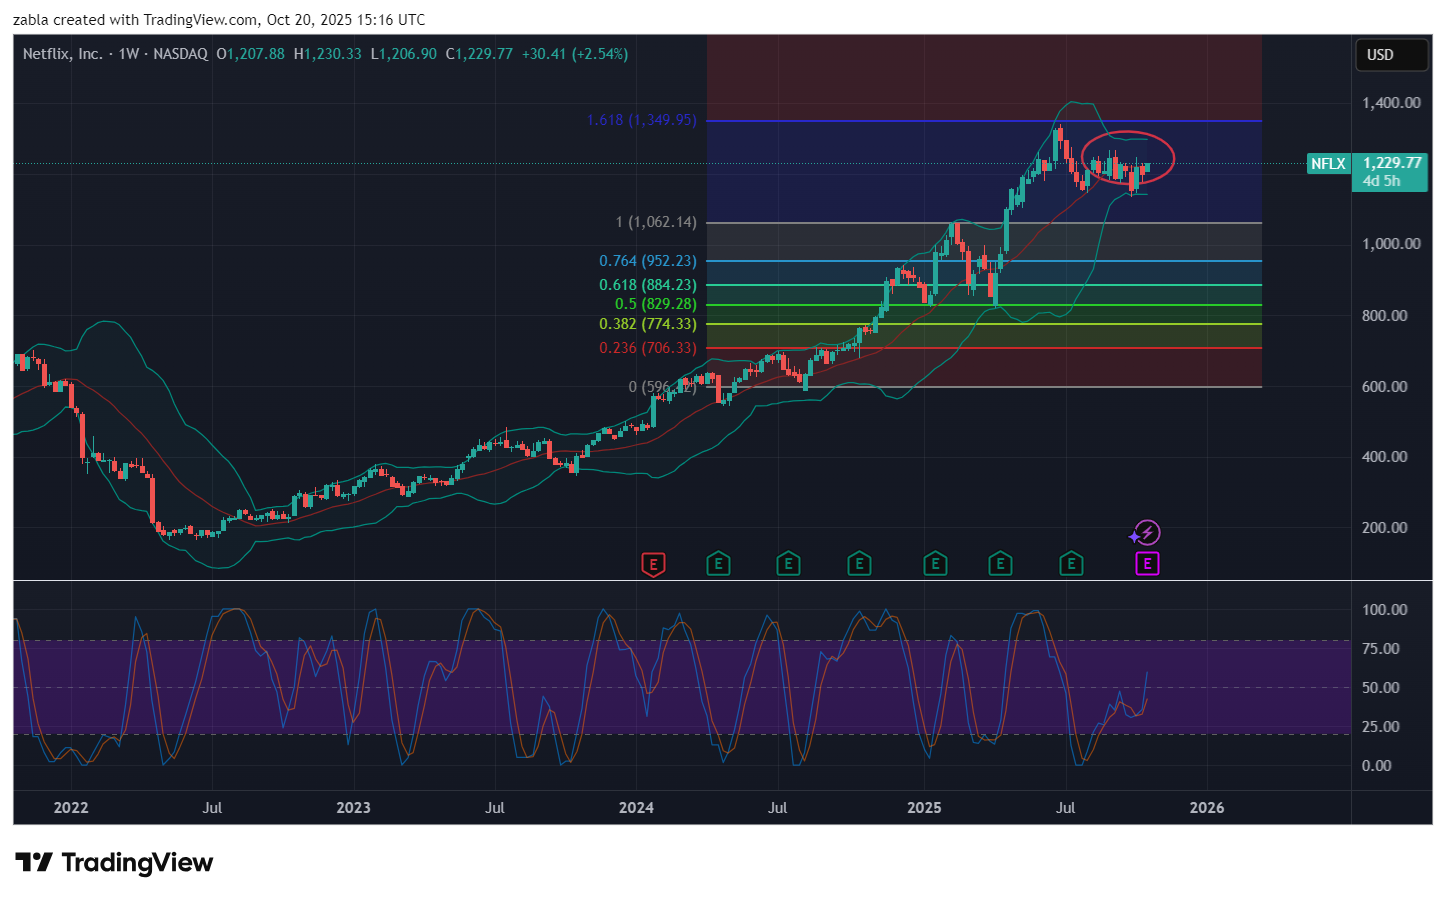Image resolution: width=1446 pixels, height=900 pixels.
Task: Click last green earnings marker before purple one
Action: 1071,564
